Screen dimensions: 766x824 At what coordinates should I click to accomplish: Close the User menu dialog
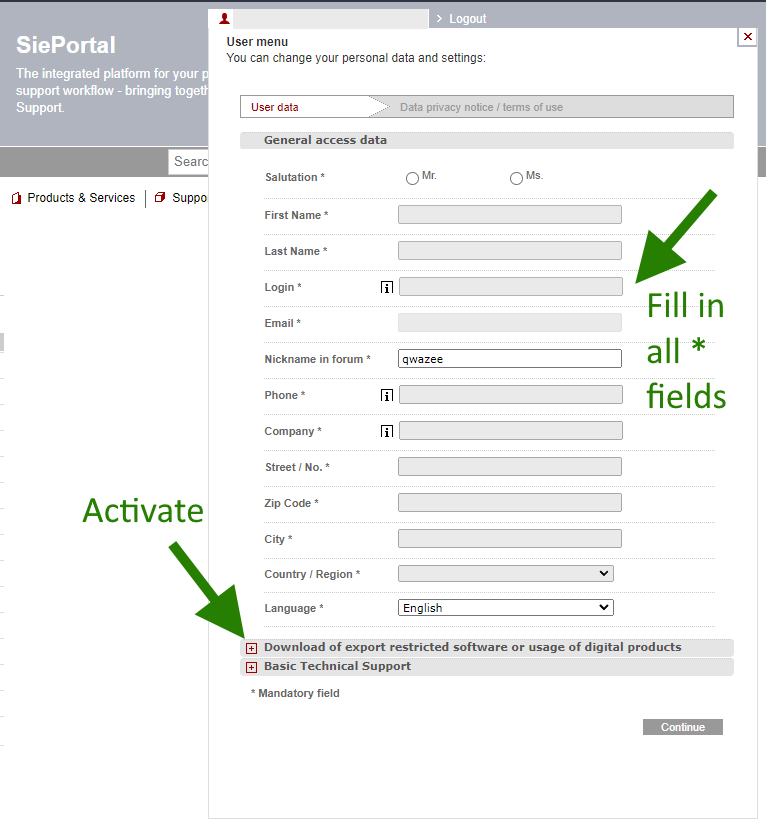[747, 37]
